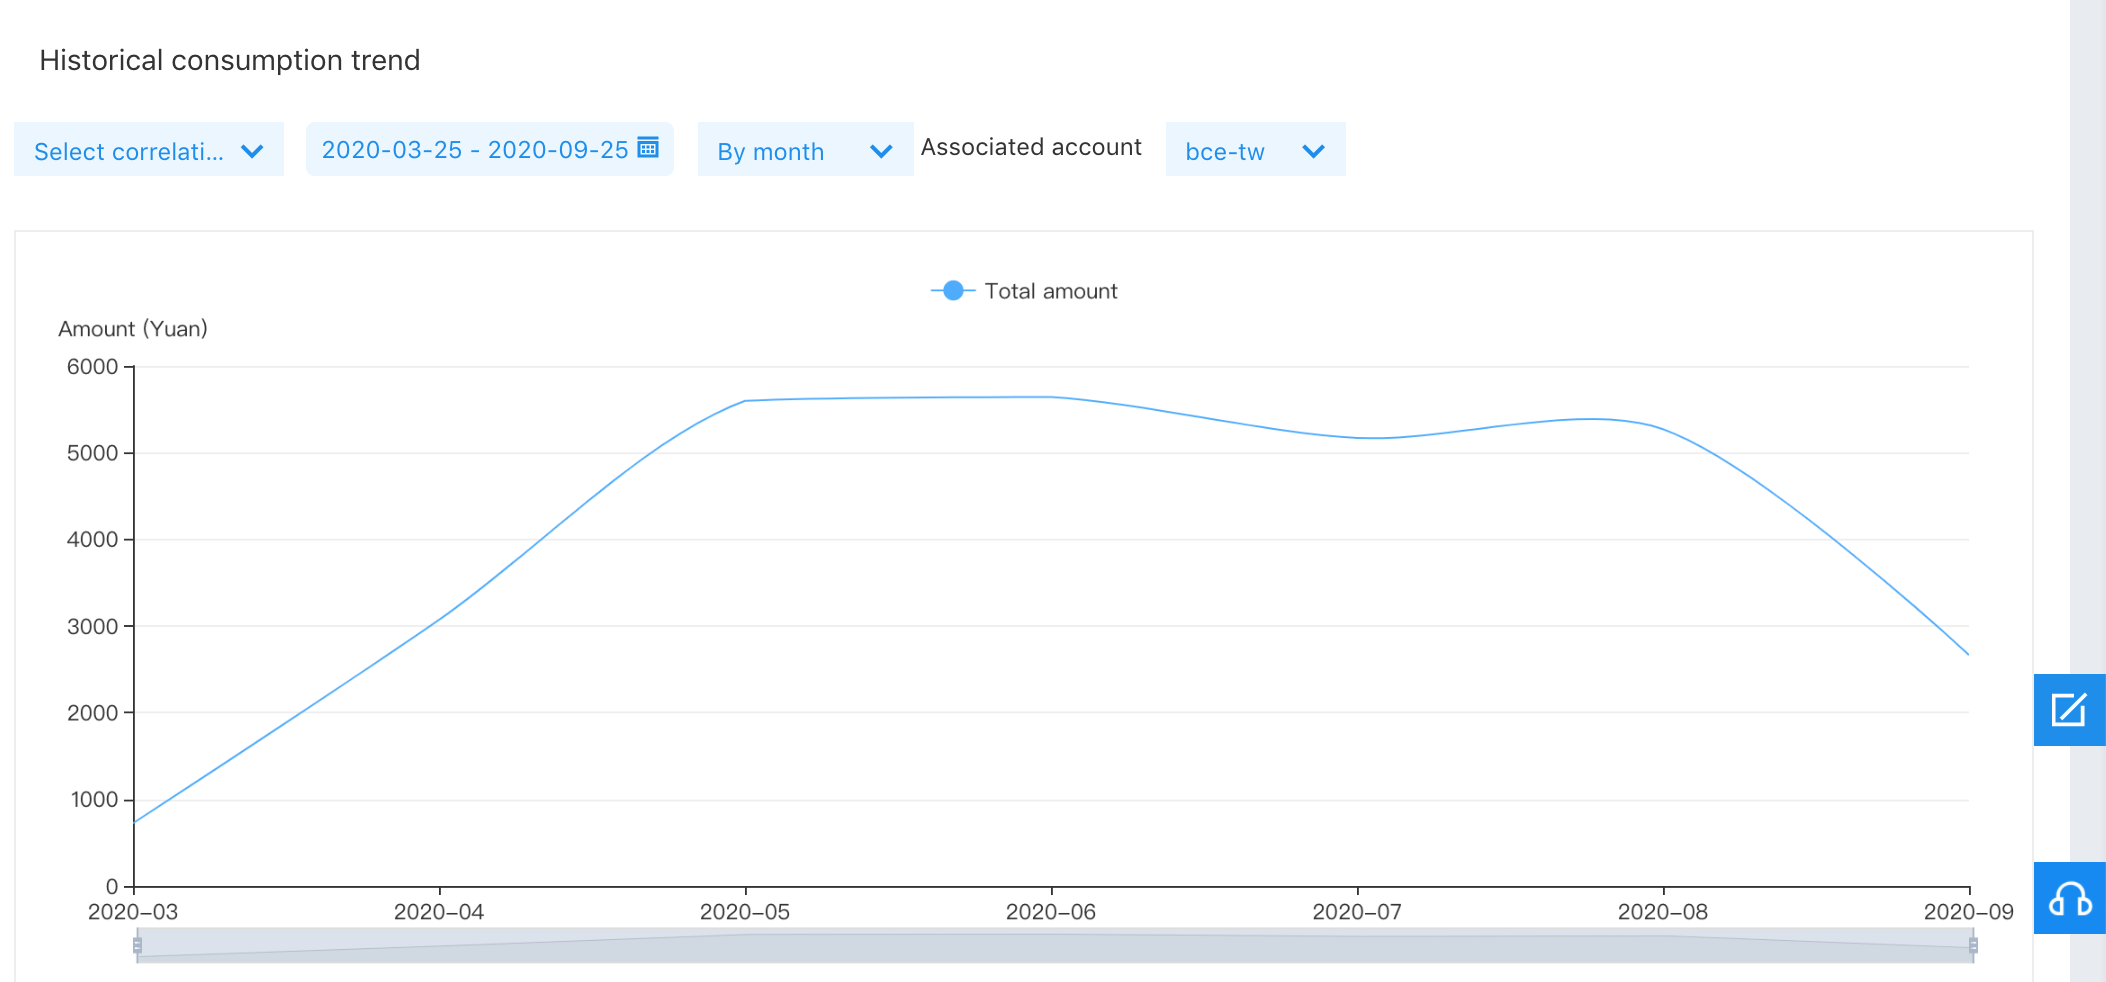
Task: Click the 2020-03 x-axis label
Action: (x=133, y=912)
